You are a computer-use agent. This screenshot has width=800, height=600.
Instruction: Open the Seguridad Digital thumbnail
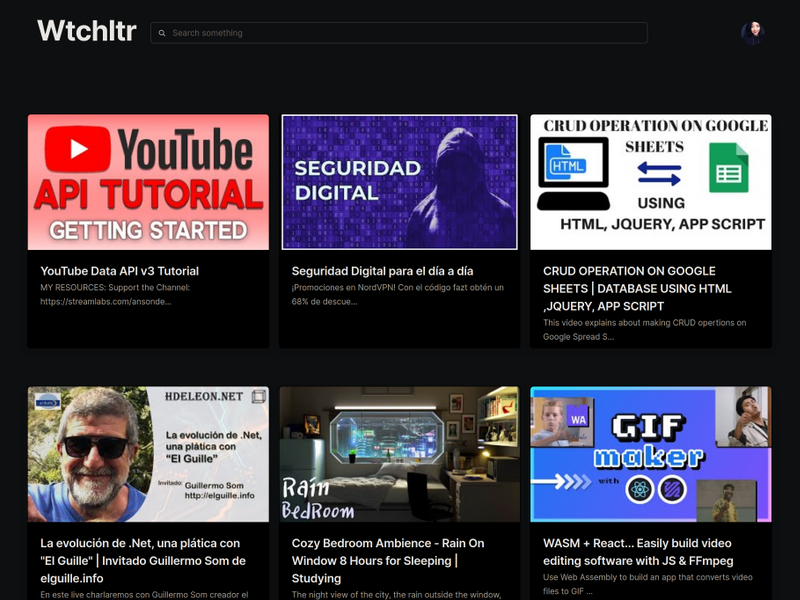pyautogui.click(x=399, y=182)
